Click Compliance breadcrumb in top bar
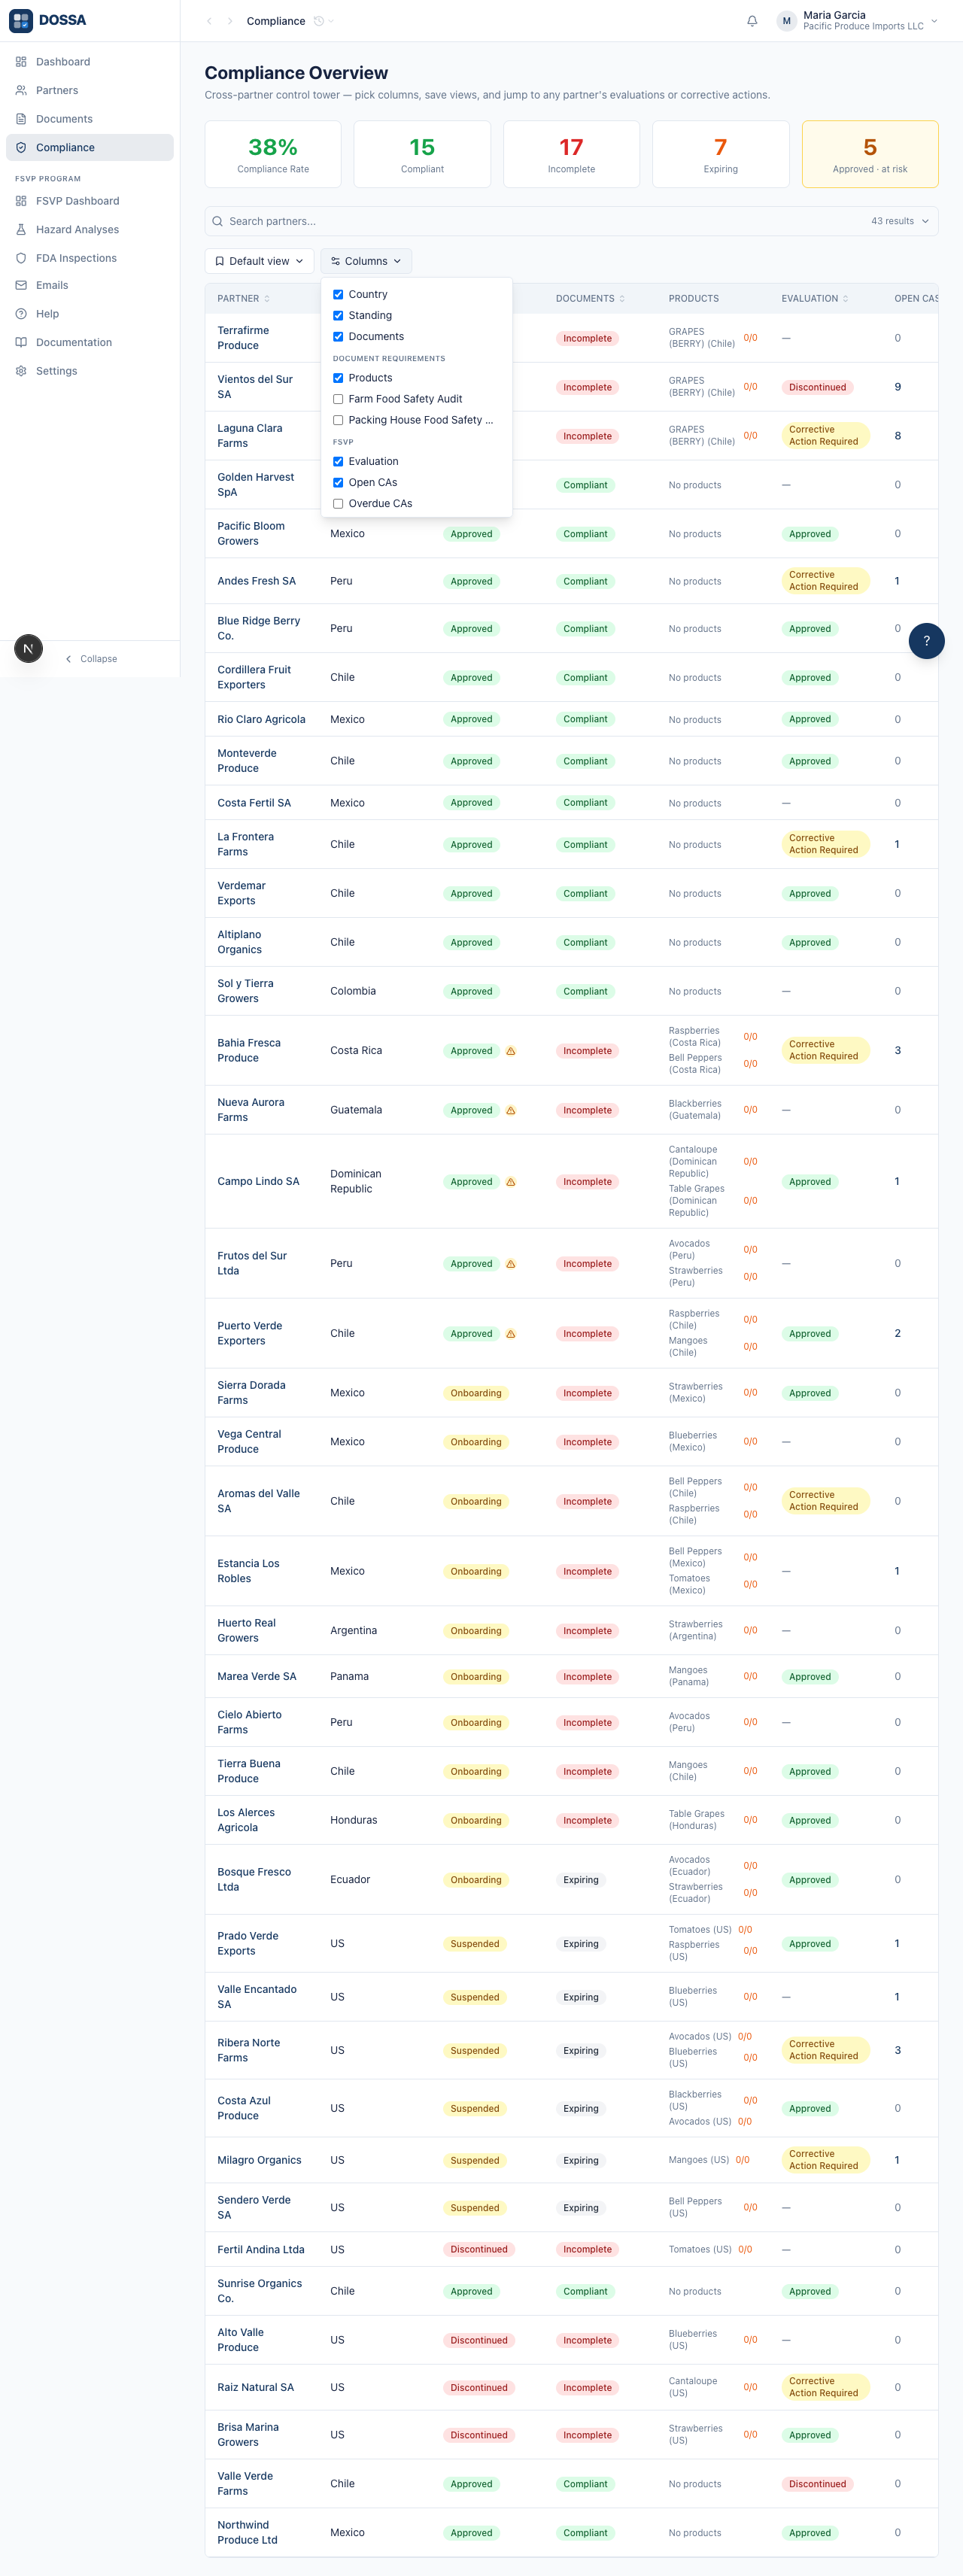The width and height of the screenshot is (963, 2576). [276, 21]
